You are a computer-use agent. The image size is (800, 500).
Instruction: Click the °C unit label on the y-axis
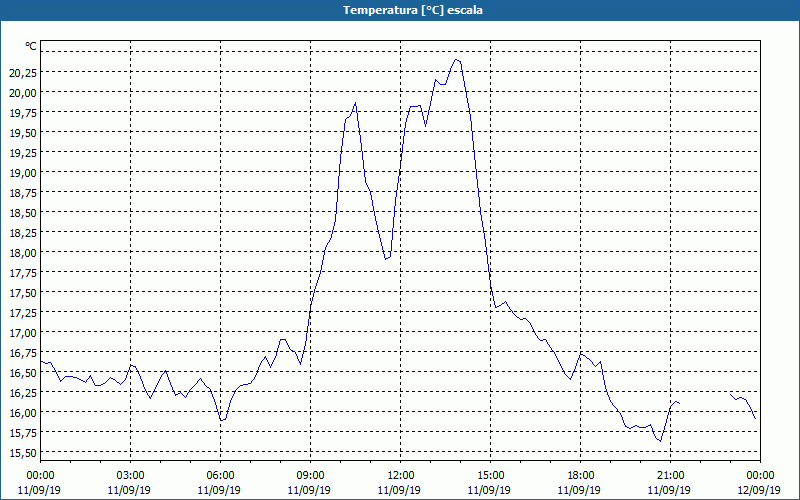pyautogui.click(x=31, y=46)
